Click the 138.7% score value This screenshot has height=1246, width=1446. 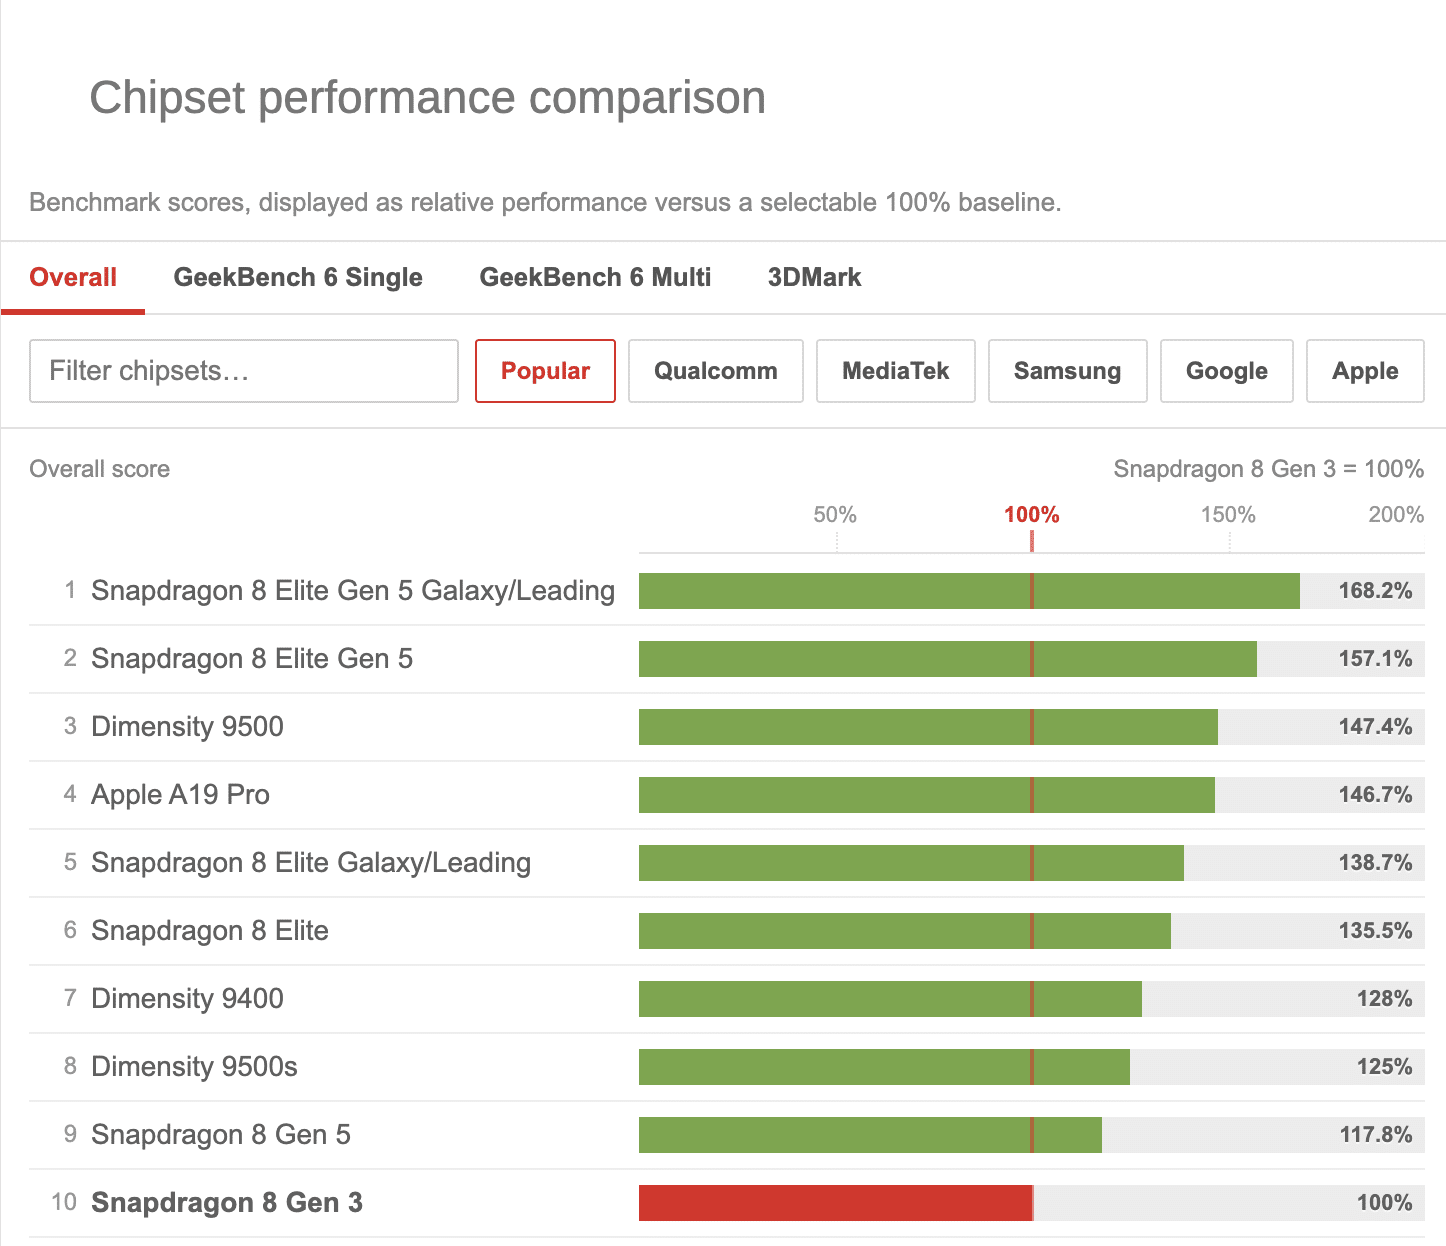coord(1375,863)
